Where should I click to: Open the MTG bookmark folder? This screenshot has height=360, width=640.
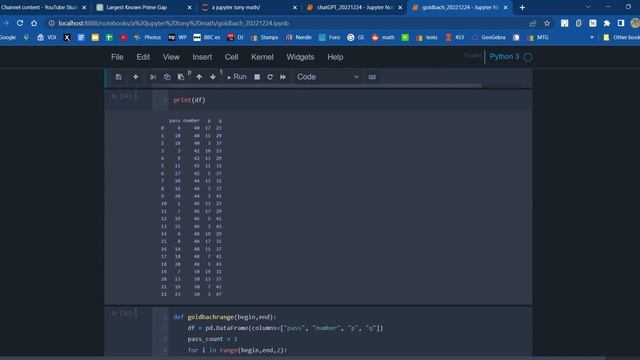point(538,37)
